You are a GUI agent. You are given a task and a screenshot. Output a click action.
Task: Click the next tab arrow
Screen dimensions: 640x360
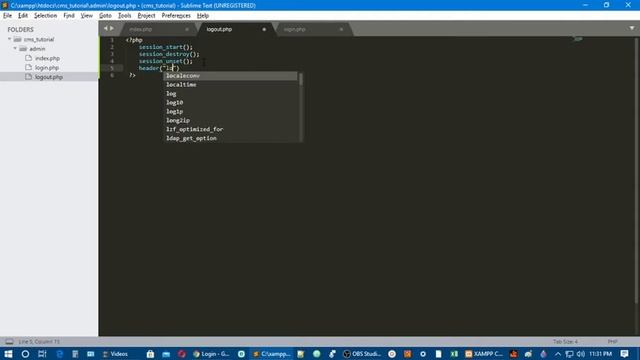coord(112,29)
